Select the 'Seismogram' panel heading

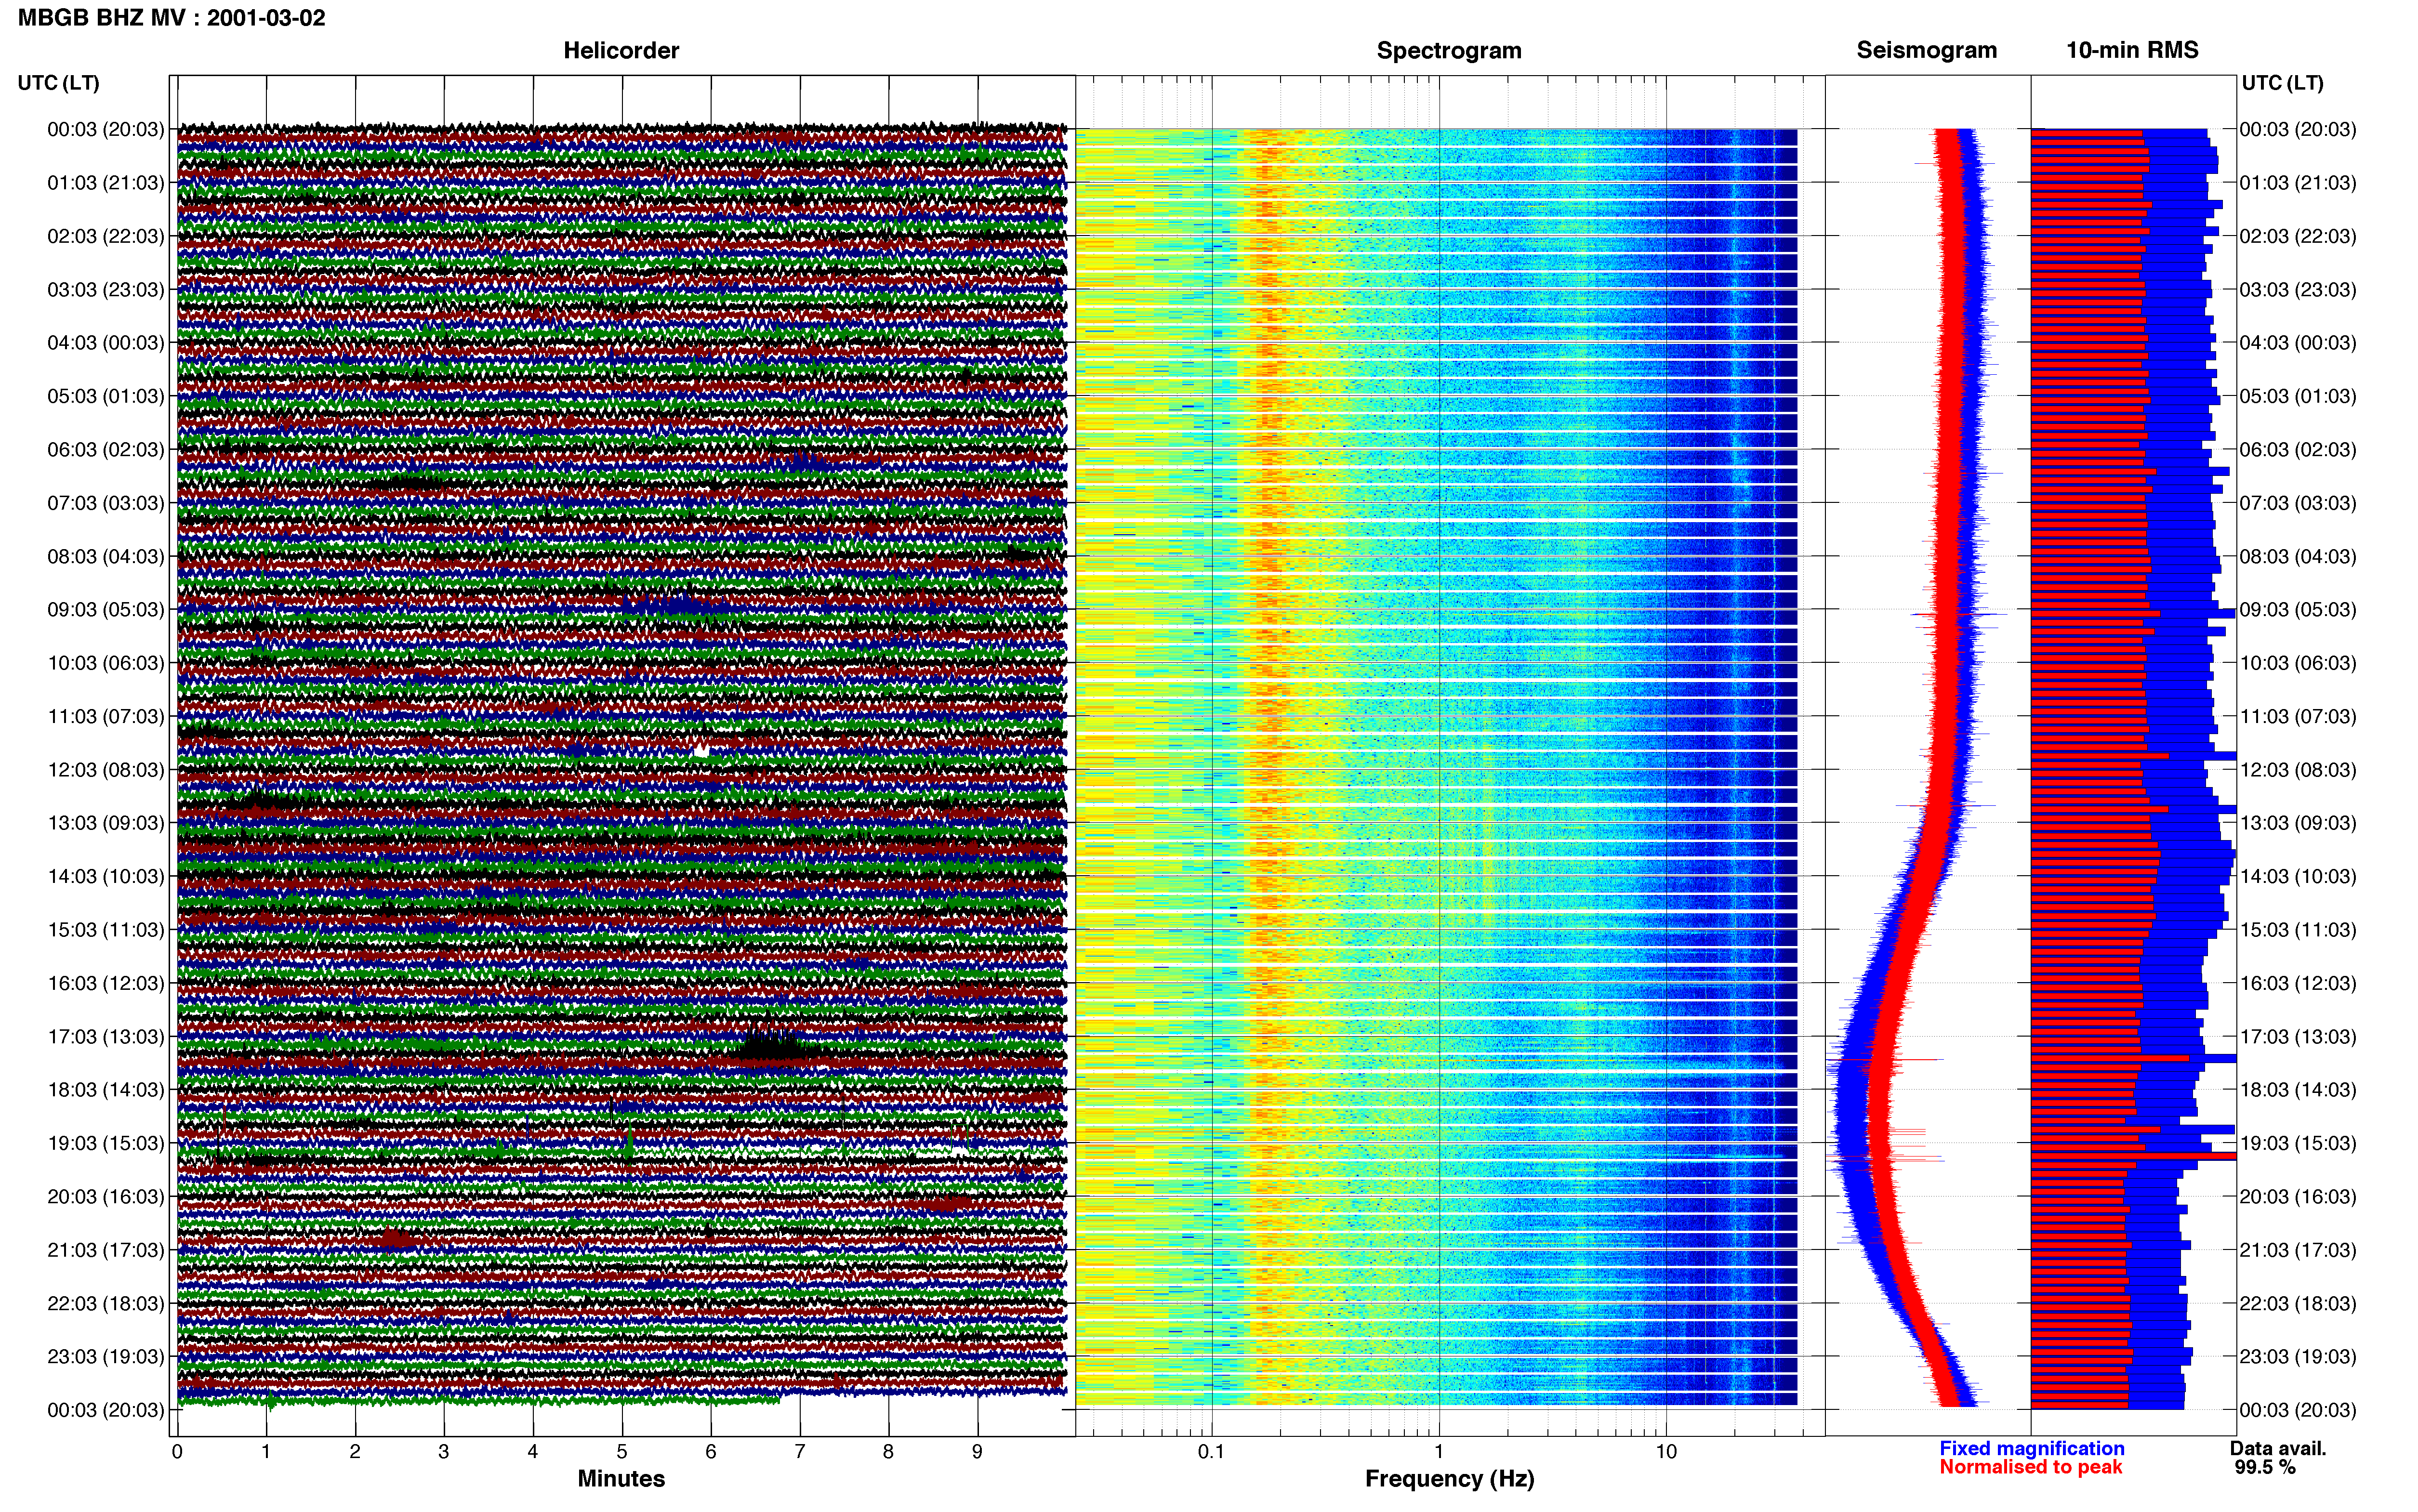[1926, 51]
